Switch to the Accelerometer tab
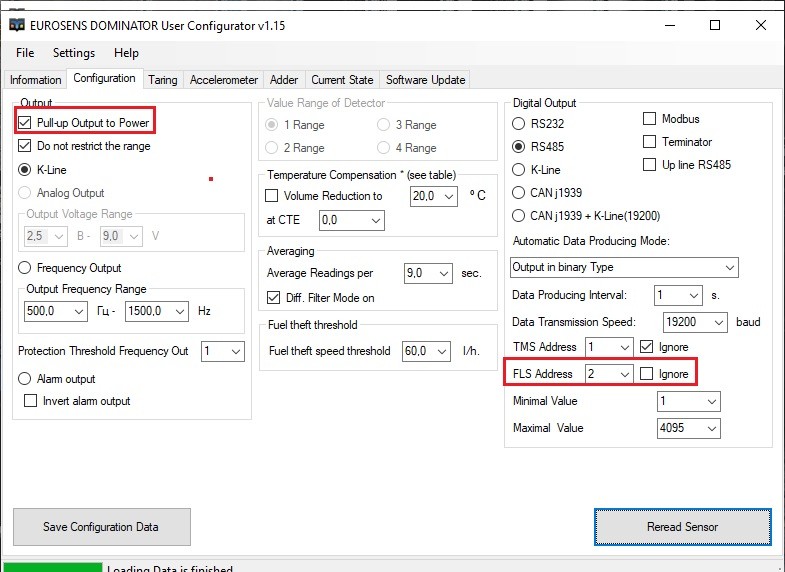Viewport: 785px width, 572px height. pyautogui.click(x=224, y=80)
